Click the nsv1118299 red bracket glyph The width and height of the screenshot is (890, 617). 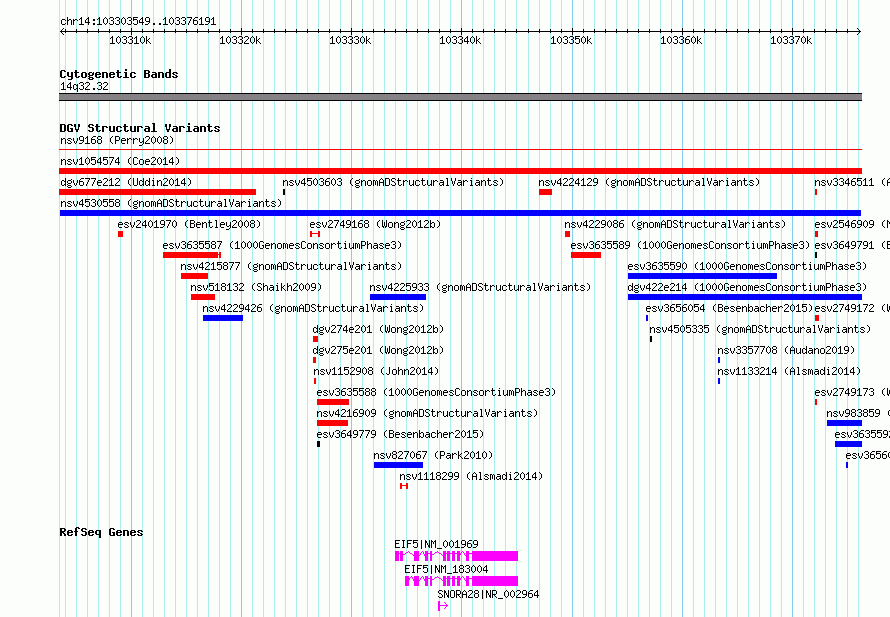pos(404,486)
